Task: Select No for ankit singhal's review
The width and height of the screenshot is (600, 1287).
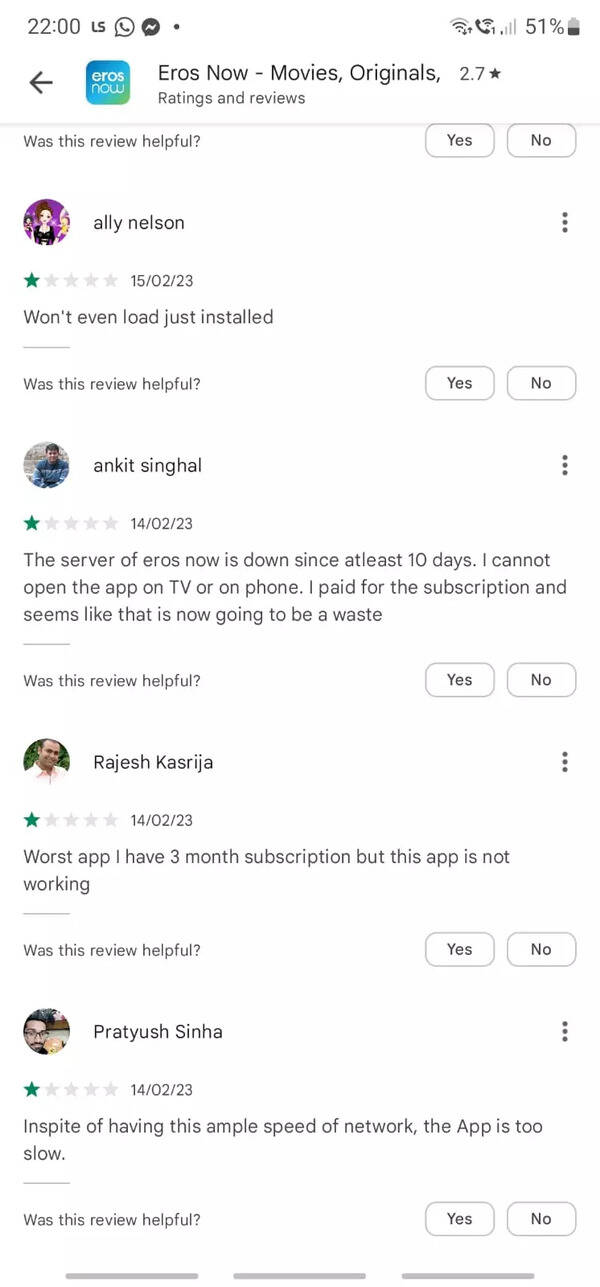Action: coord(541,680)
